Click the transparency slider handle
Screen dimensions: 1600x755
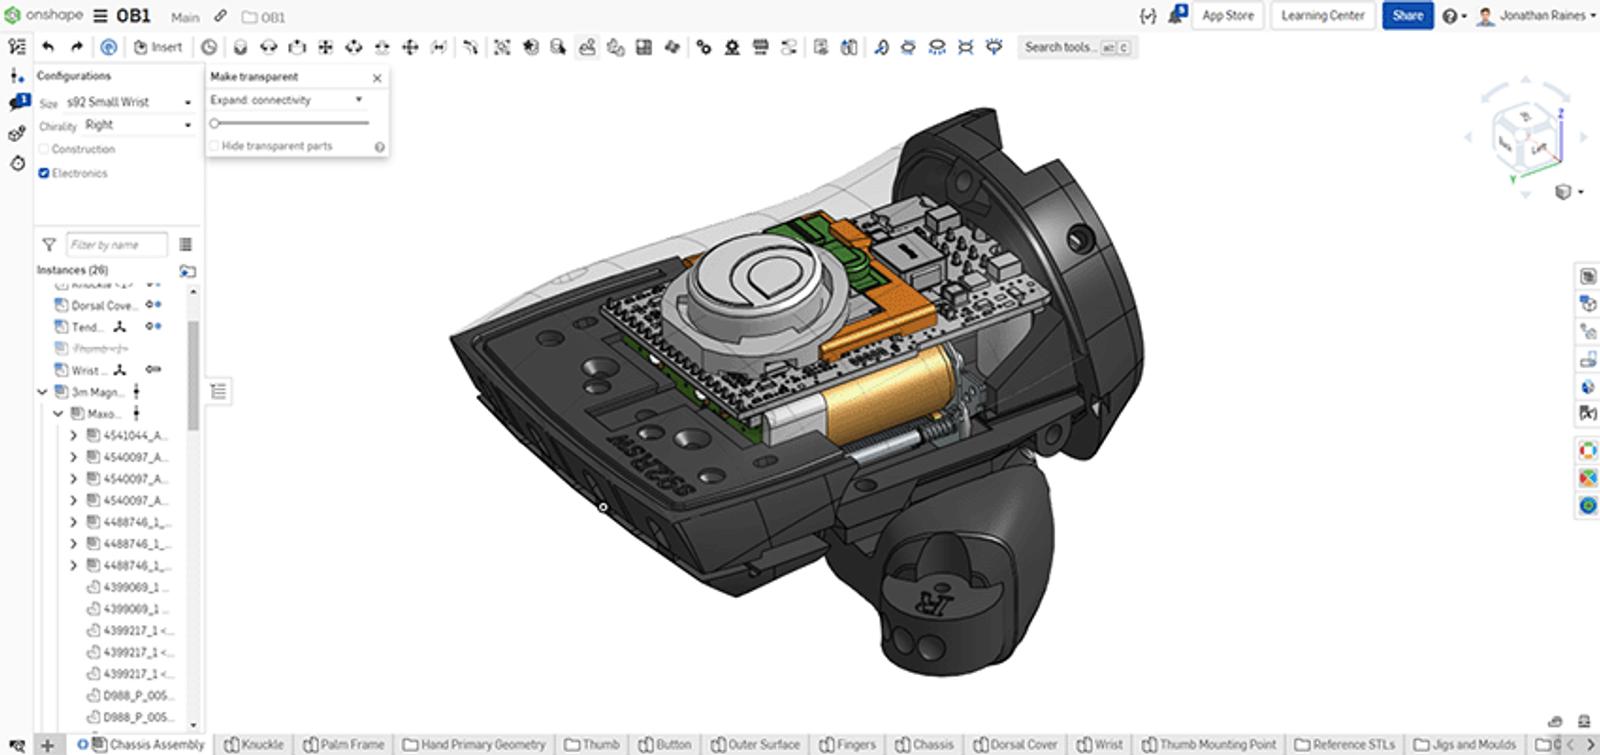point(214,123)
